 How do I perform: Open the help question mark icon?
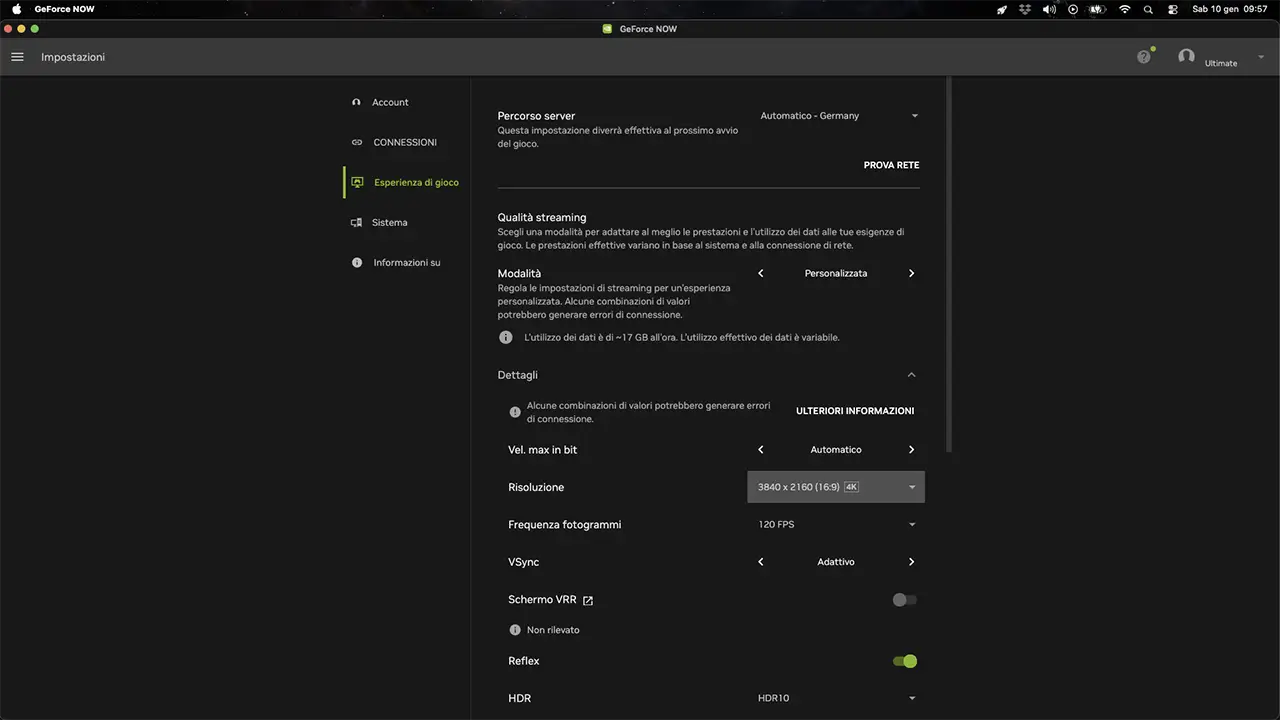pos(1143,57)
